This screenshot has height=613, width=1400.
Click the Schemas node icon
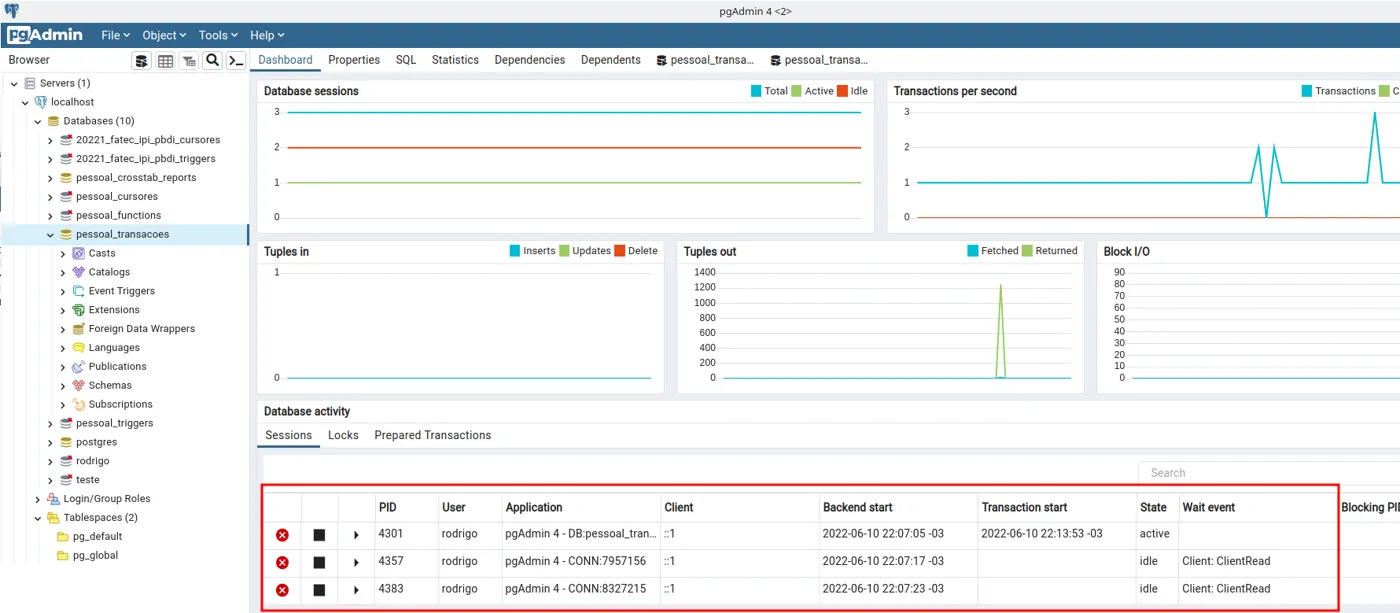coord(78,385)
